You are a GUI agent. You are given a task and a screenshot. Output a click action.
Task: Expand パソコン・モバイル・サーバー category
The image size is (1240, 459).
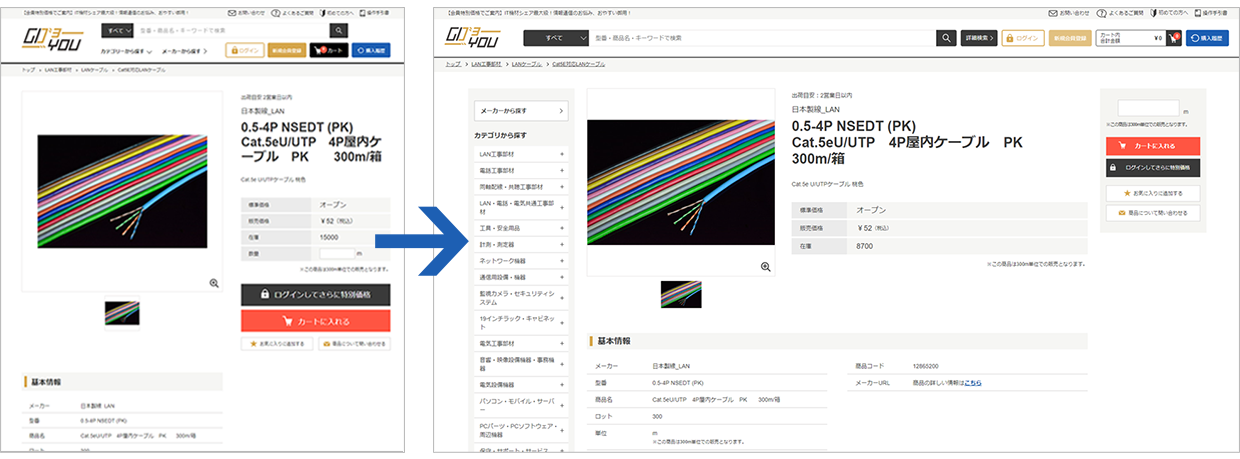coord(521,406)
